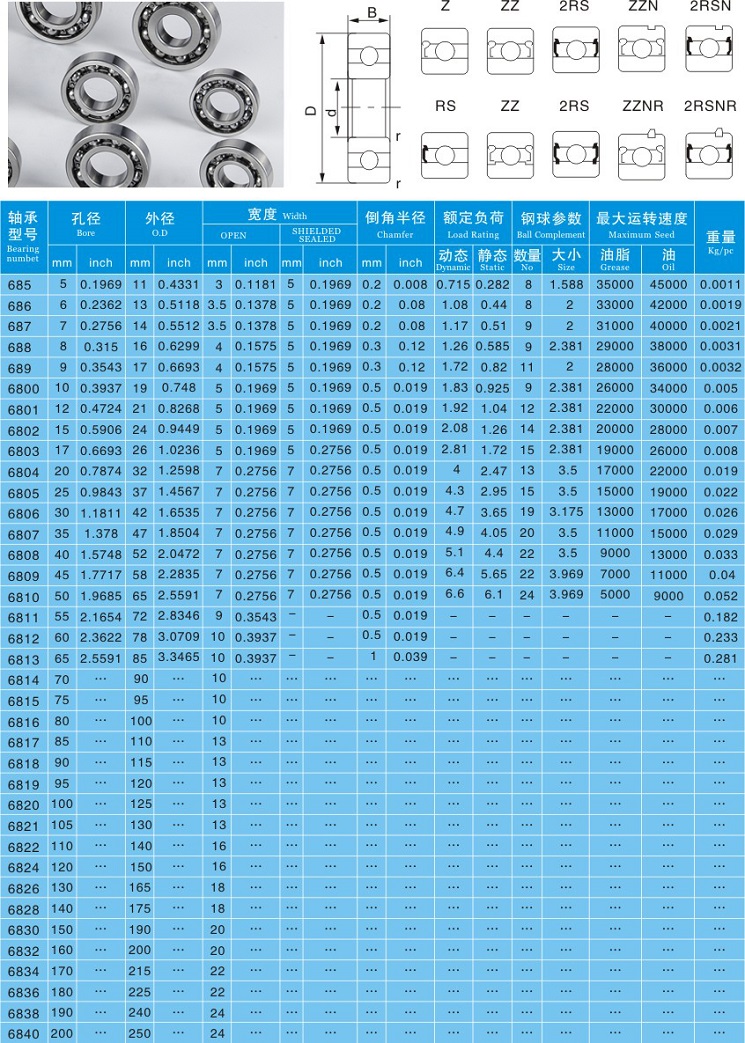Click the 2.8346 O.D inch value
Viewport: 745px width, 1043px height.
click(178, 616)
